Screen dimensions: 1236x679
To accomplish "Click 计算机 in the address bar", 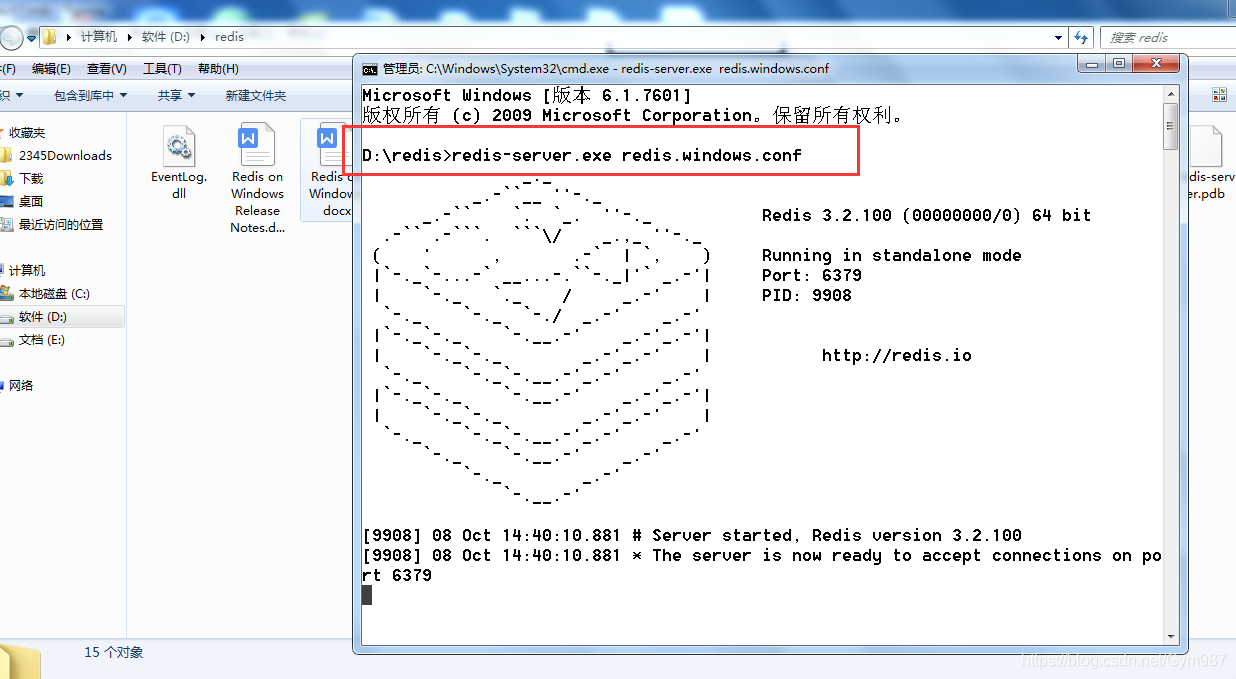I will 98,37.
